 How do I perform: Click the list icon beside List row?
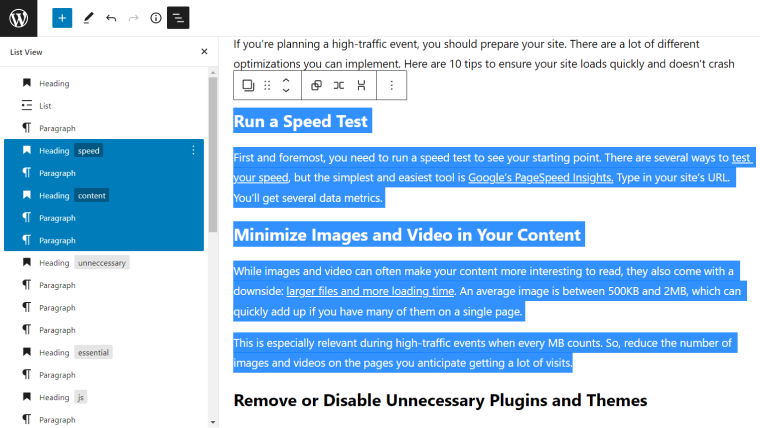pos(27,105)
